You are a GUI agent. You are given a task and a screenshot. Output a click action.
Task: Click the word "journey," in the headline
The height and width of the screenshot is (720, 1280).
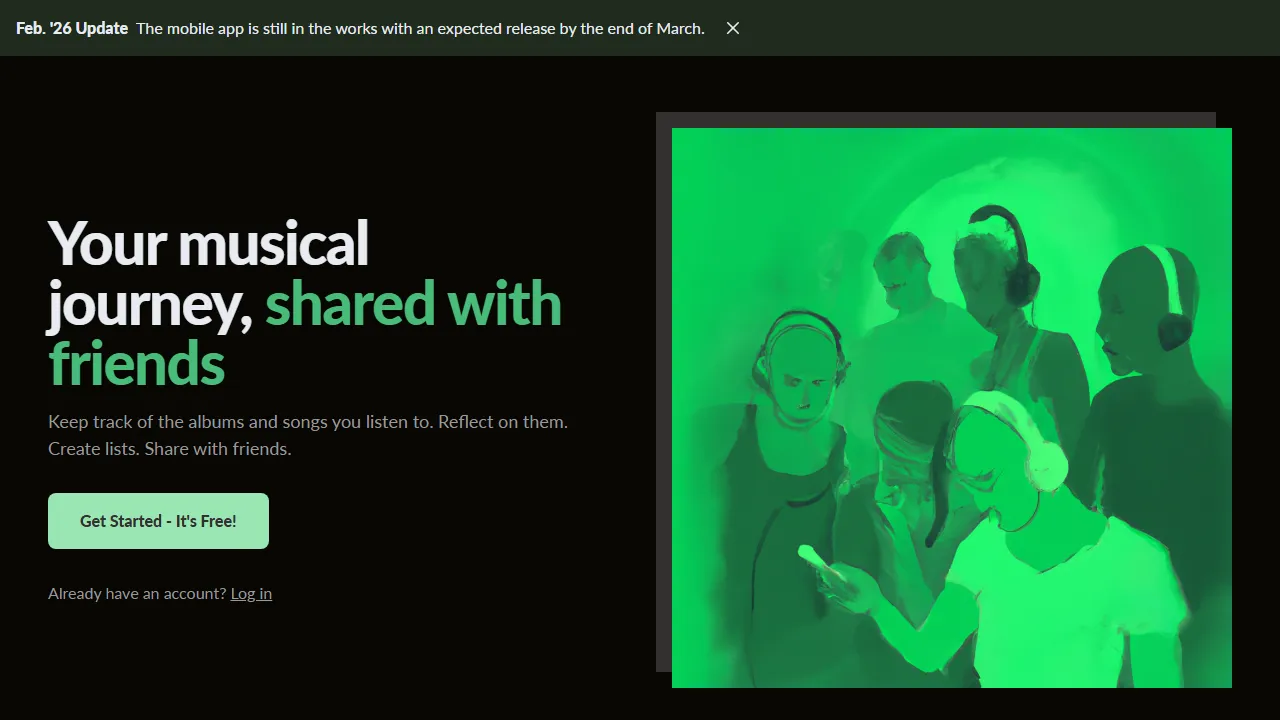[150, 304]
